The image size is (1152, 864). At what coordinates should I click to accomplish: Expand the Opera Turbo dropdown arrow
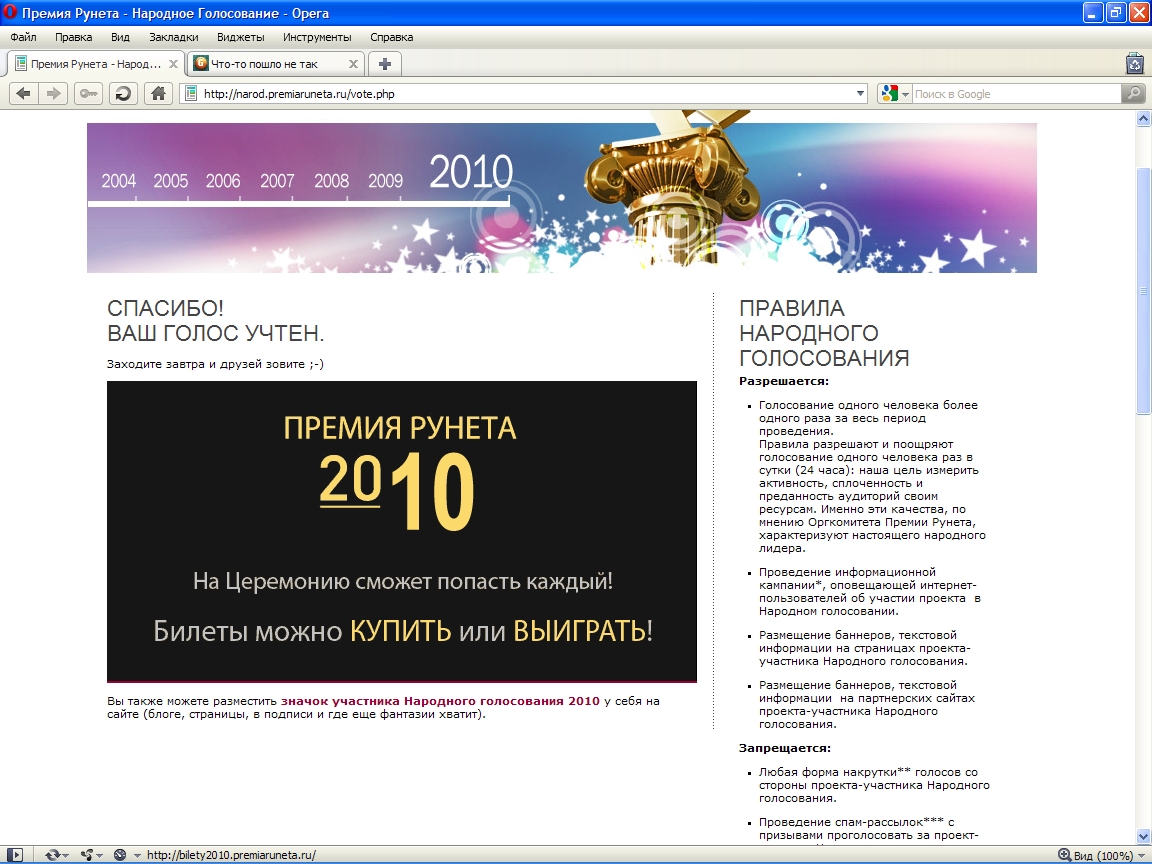(x=137, y=855)
